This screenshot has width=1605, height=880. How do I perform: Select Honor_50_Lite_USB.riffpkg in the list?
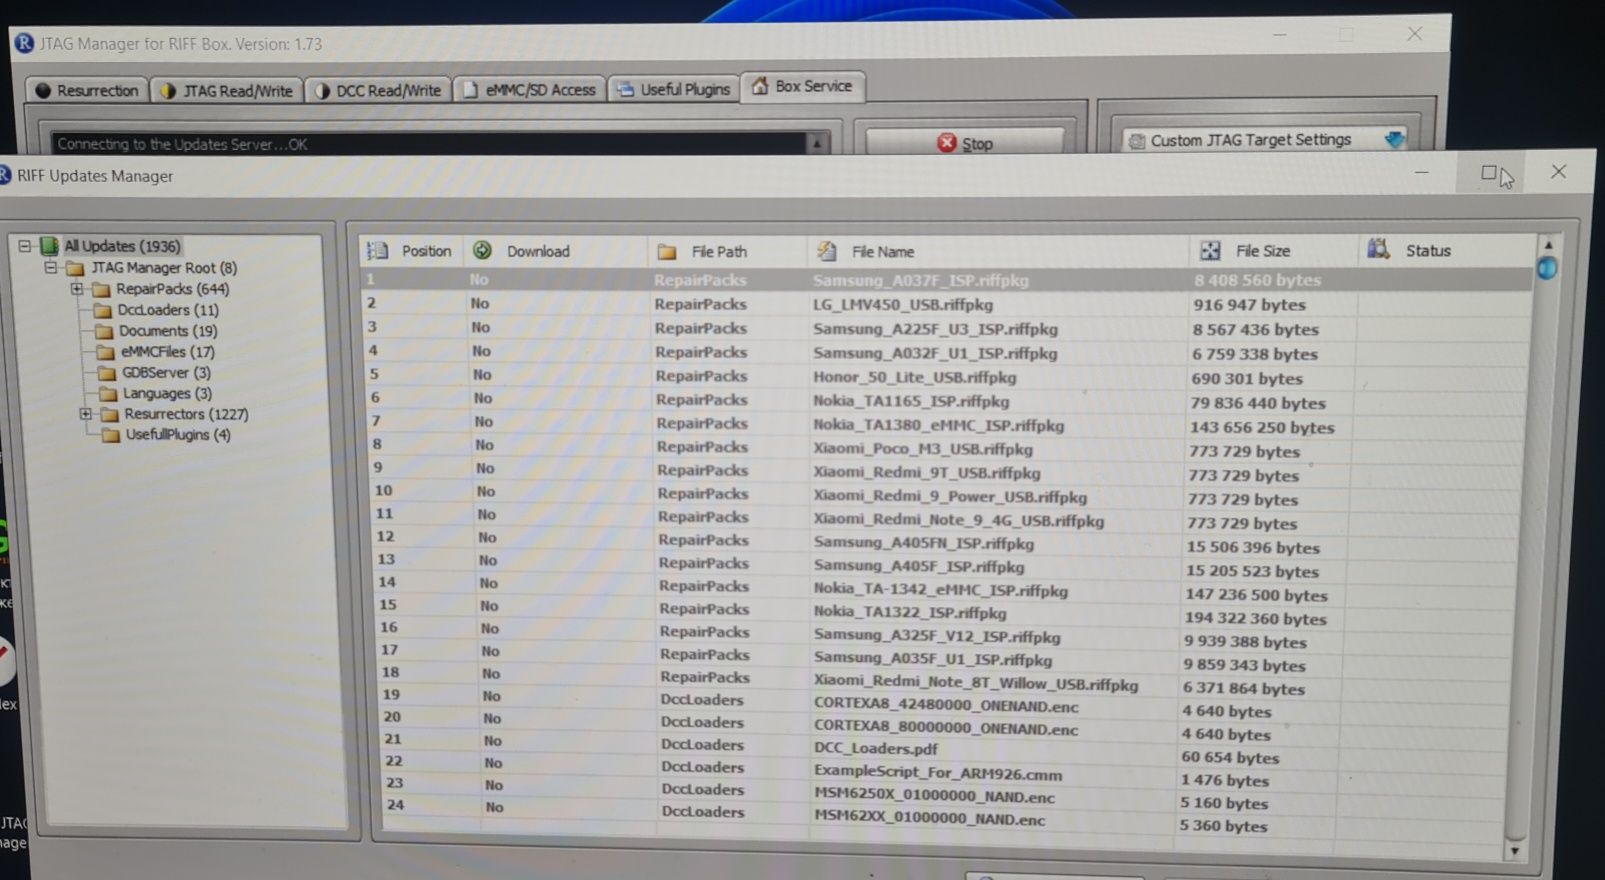pos(914,377)
